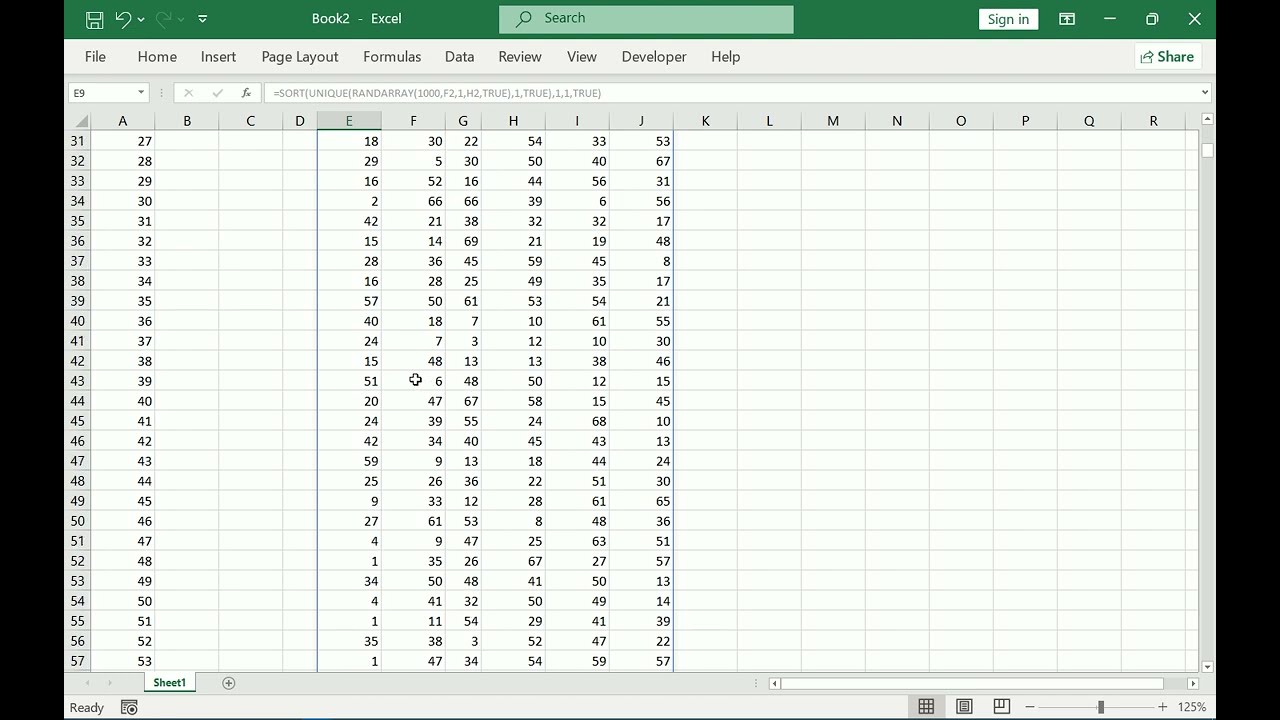This screenshot has height=720, width=1280.
Task: Select column K header
Action: (705, 121)
